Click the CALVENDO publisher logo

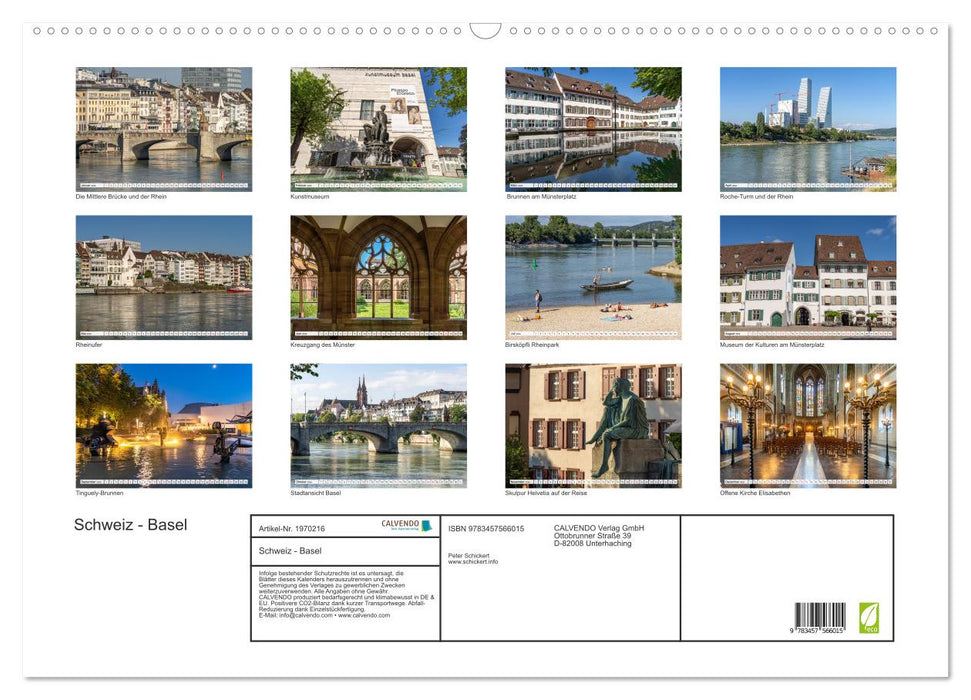[400, 524]
